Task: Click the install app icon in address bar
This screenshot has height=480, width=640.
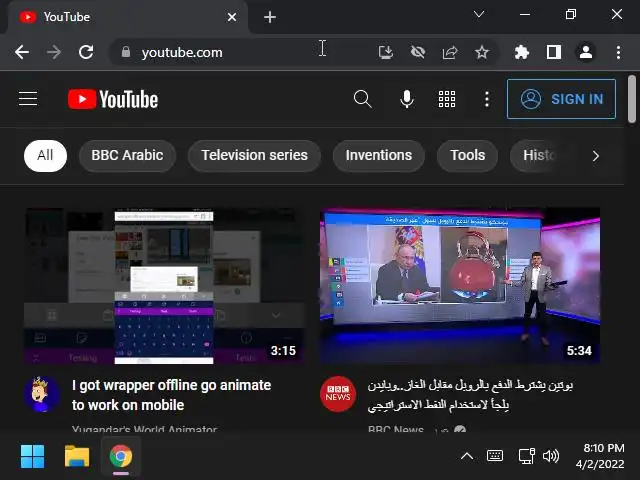Action: [x=386, y=52]
